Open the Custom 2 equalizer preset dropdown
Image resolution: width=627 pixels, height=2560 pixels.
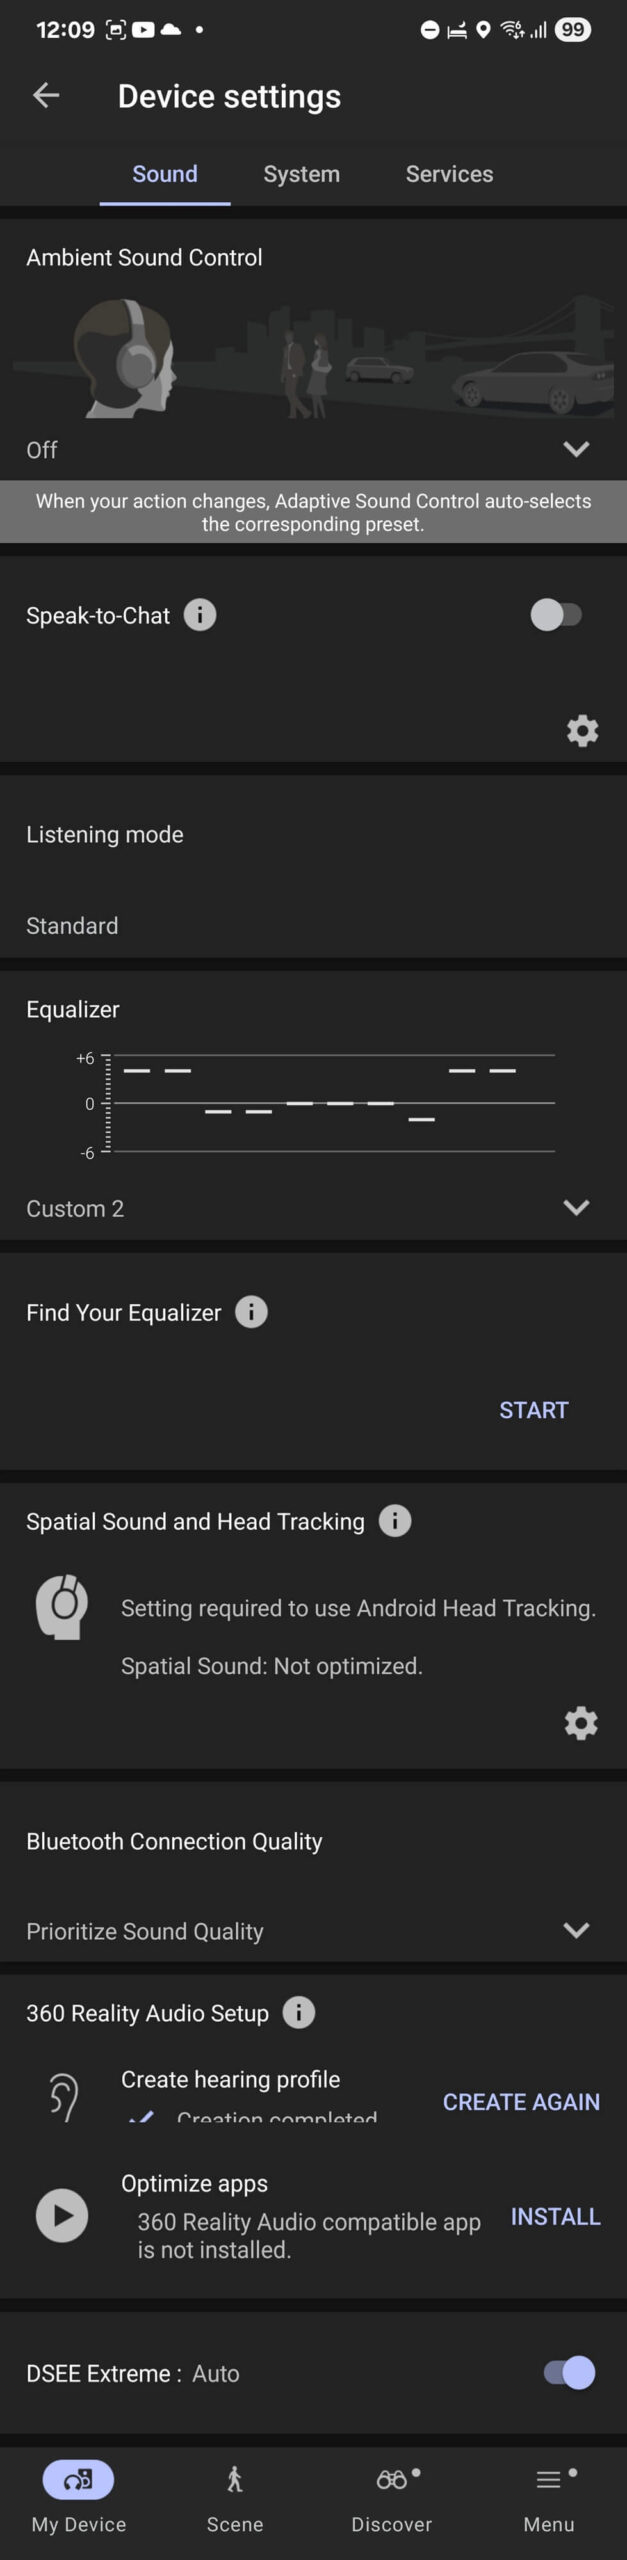(577, 1208)
